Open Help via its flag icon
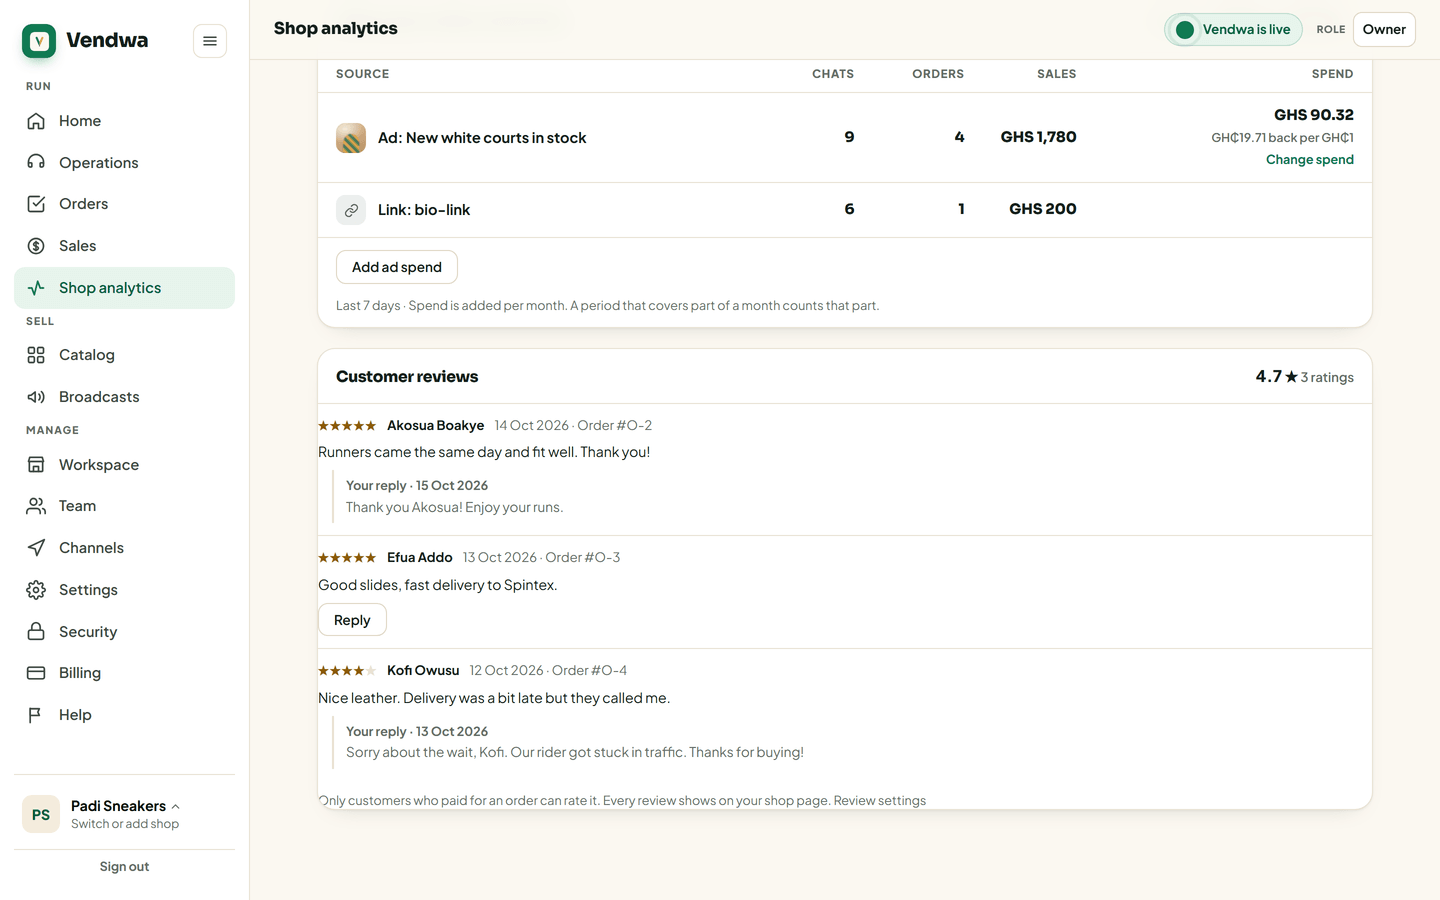The height and width of the screenshot is (900, 1440). click(36, 715)
